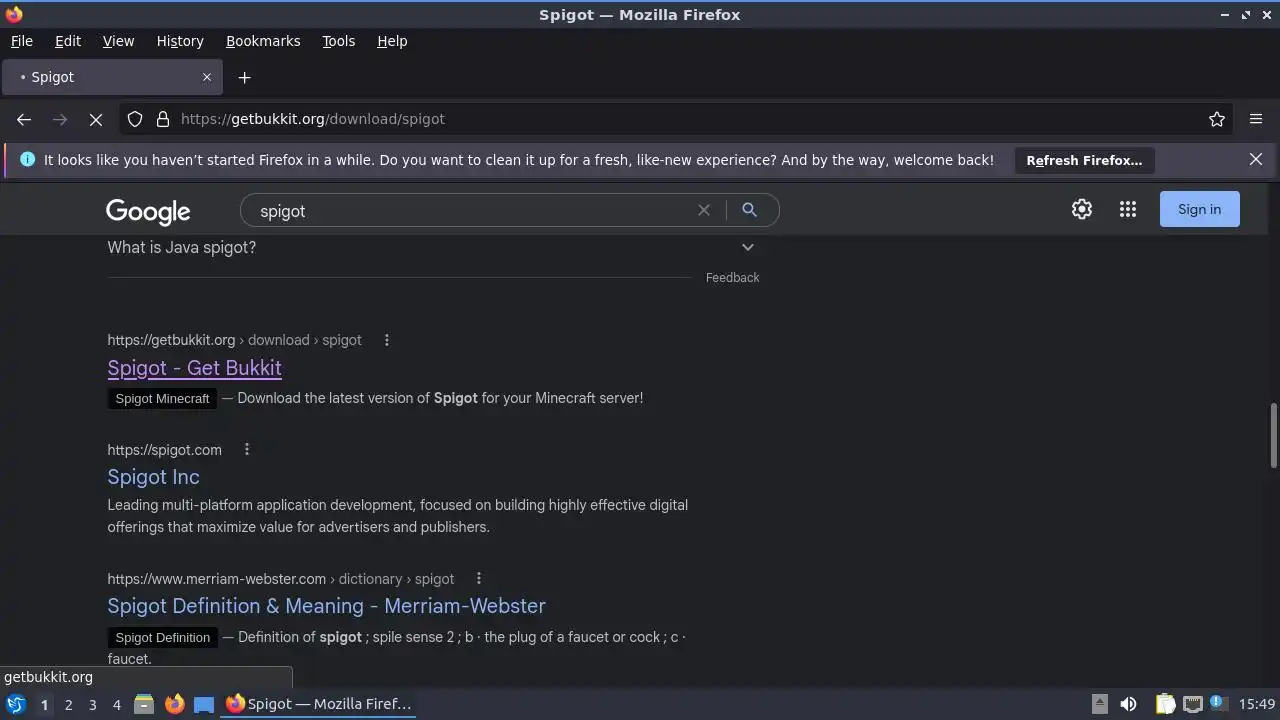The height and width of the screenshot is (720, 1280).
Task: Click the 15:49 taskbar clock
Action: (x=1257, y=704)
